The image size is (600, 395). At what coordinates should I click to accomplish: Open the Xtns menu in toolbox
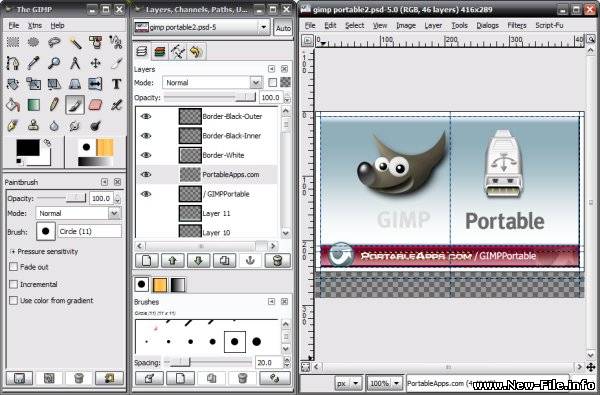pyautogui.click(x=35, y=26)
